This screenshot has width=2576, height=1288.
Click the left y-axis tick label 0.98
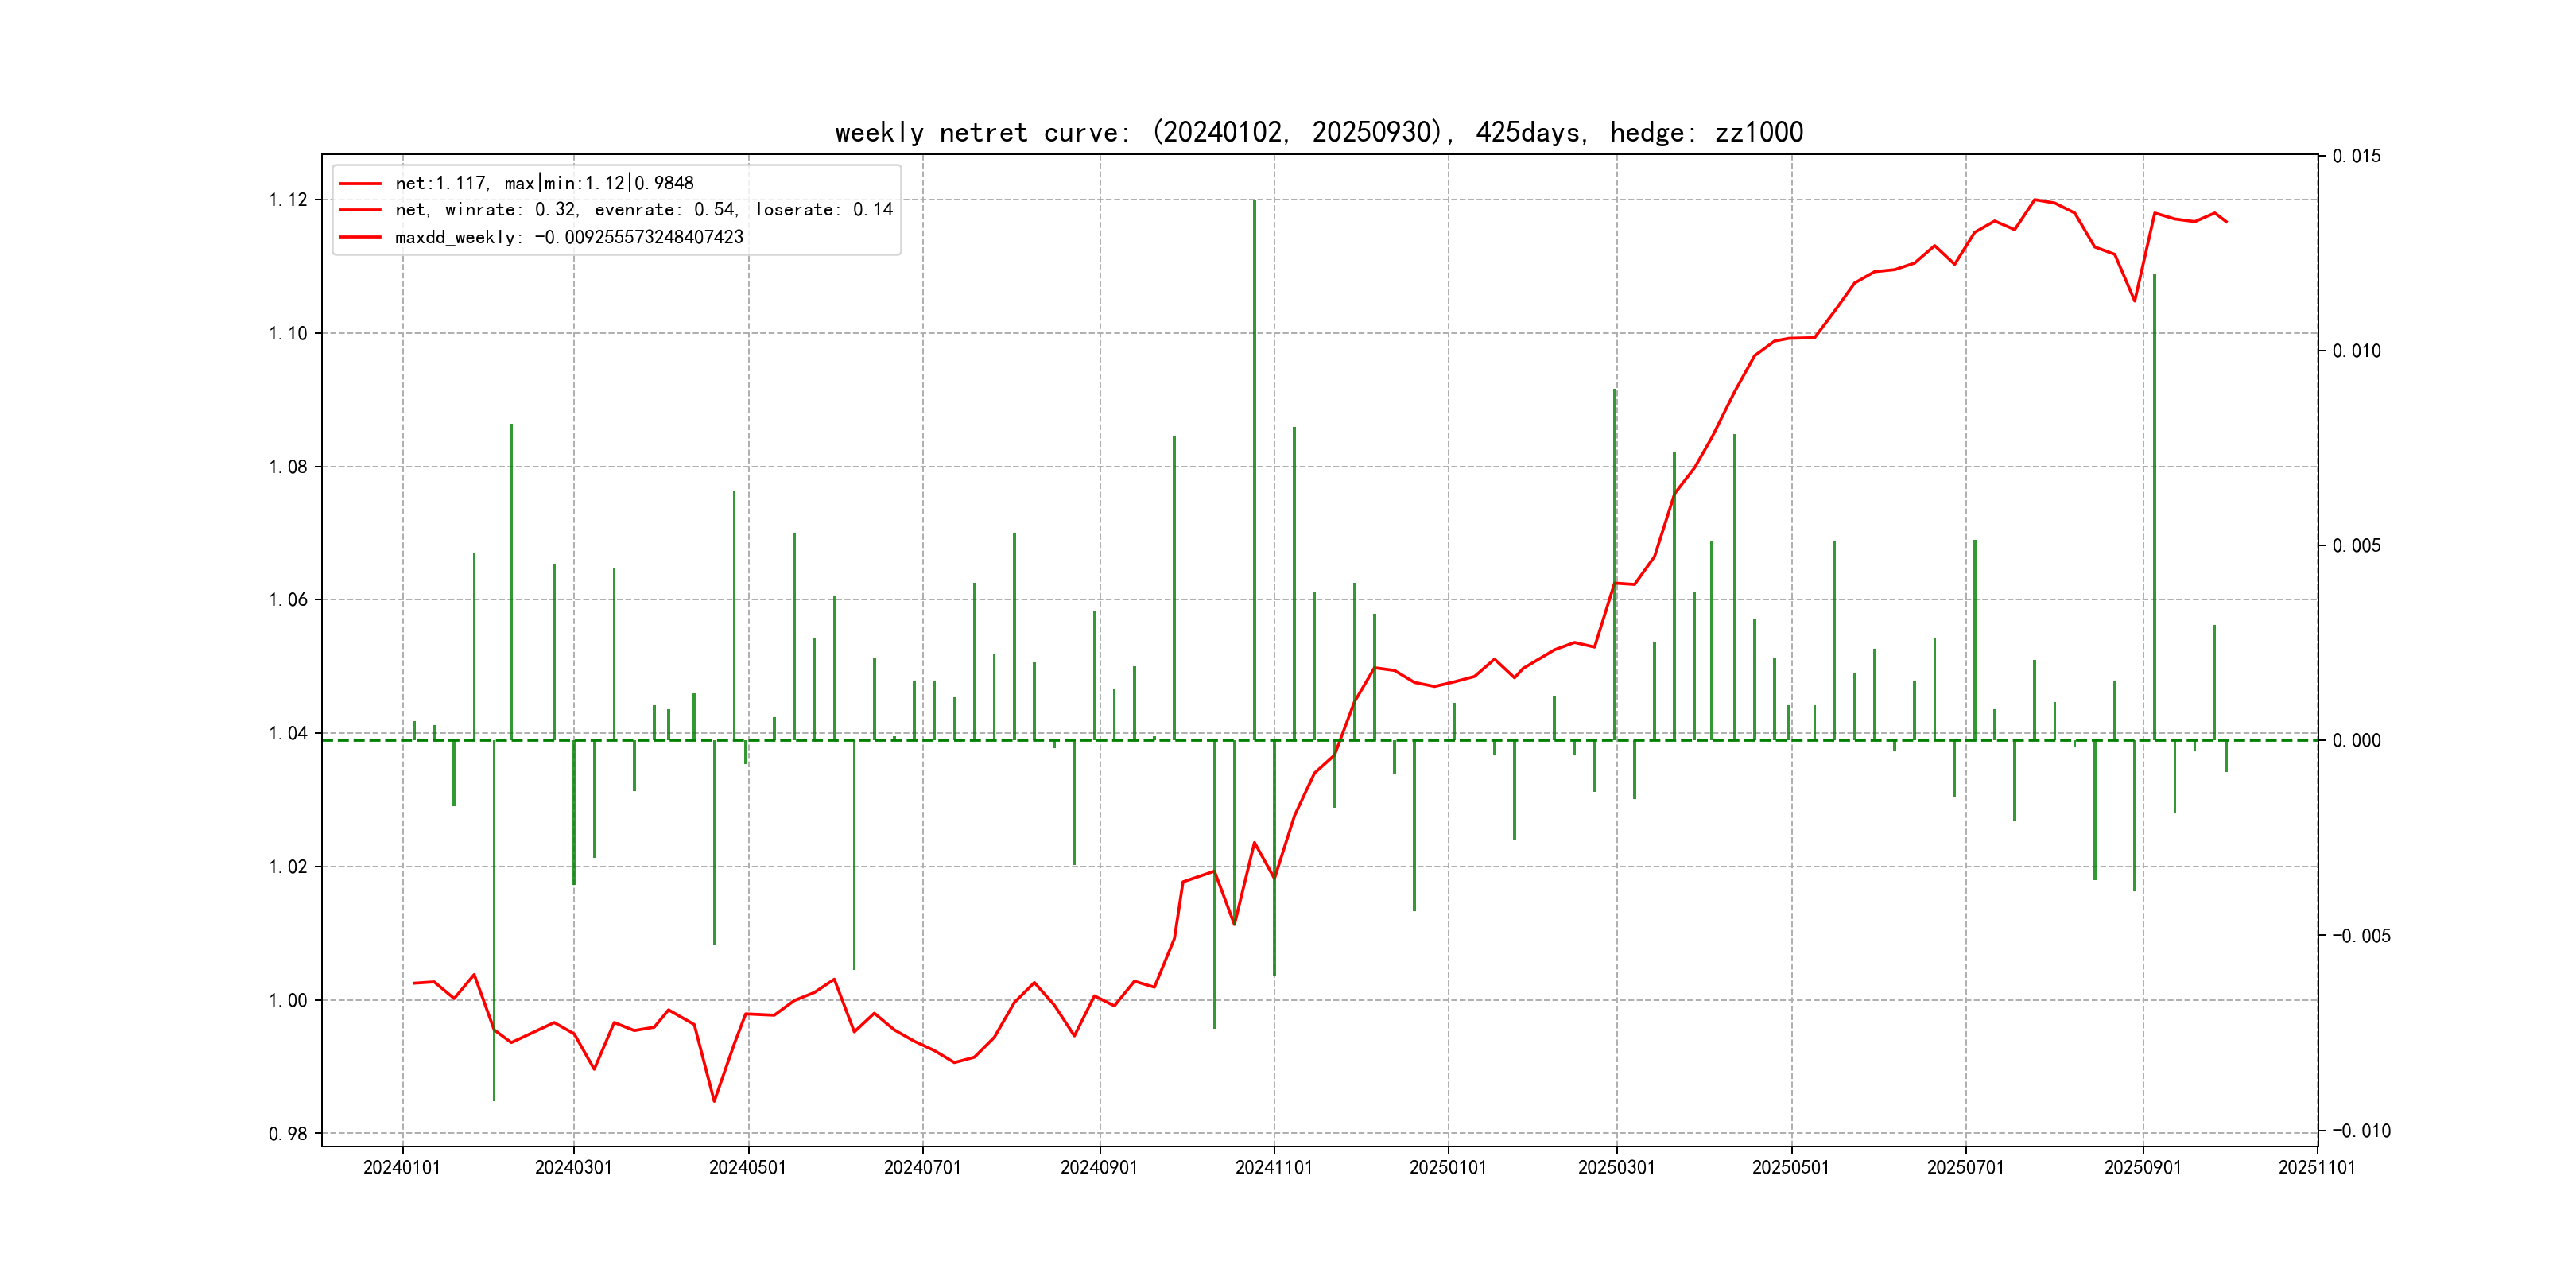(x=288, y=1134)
